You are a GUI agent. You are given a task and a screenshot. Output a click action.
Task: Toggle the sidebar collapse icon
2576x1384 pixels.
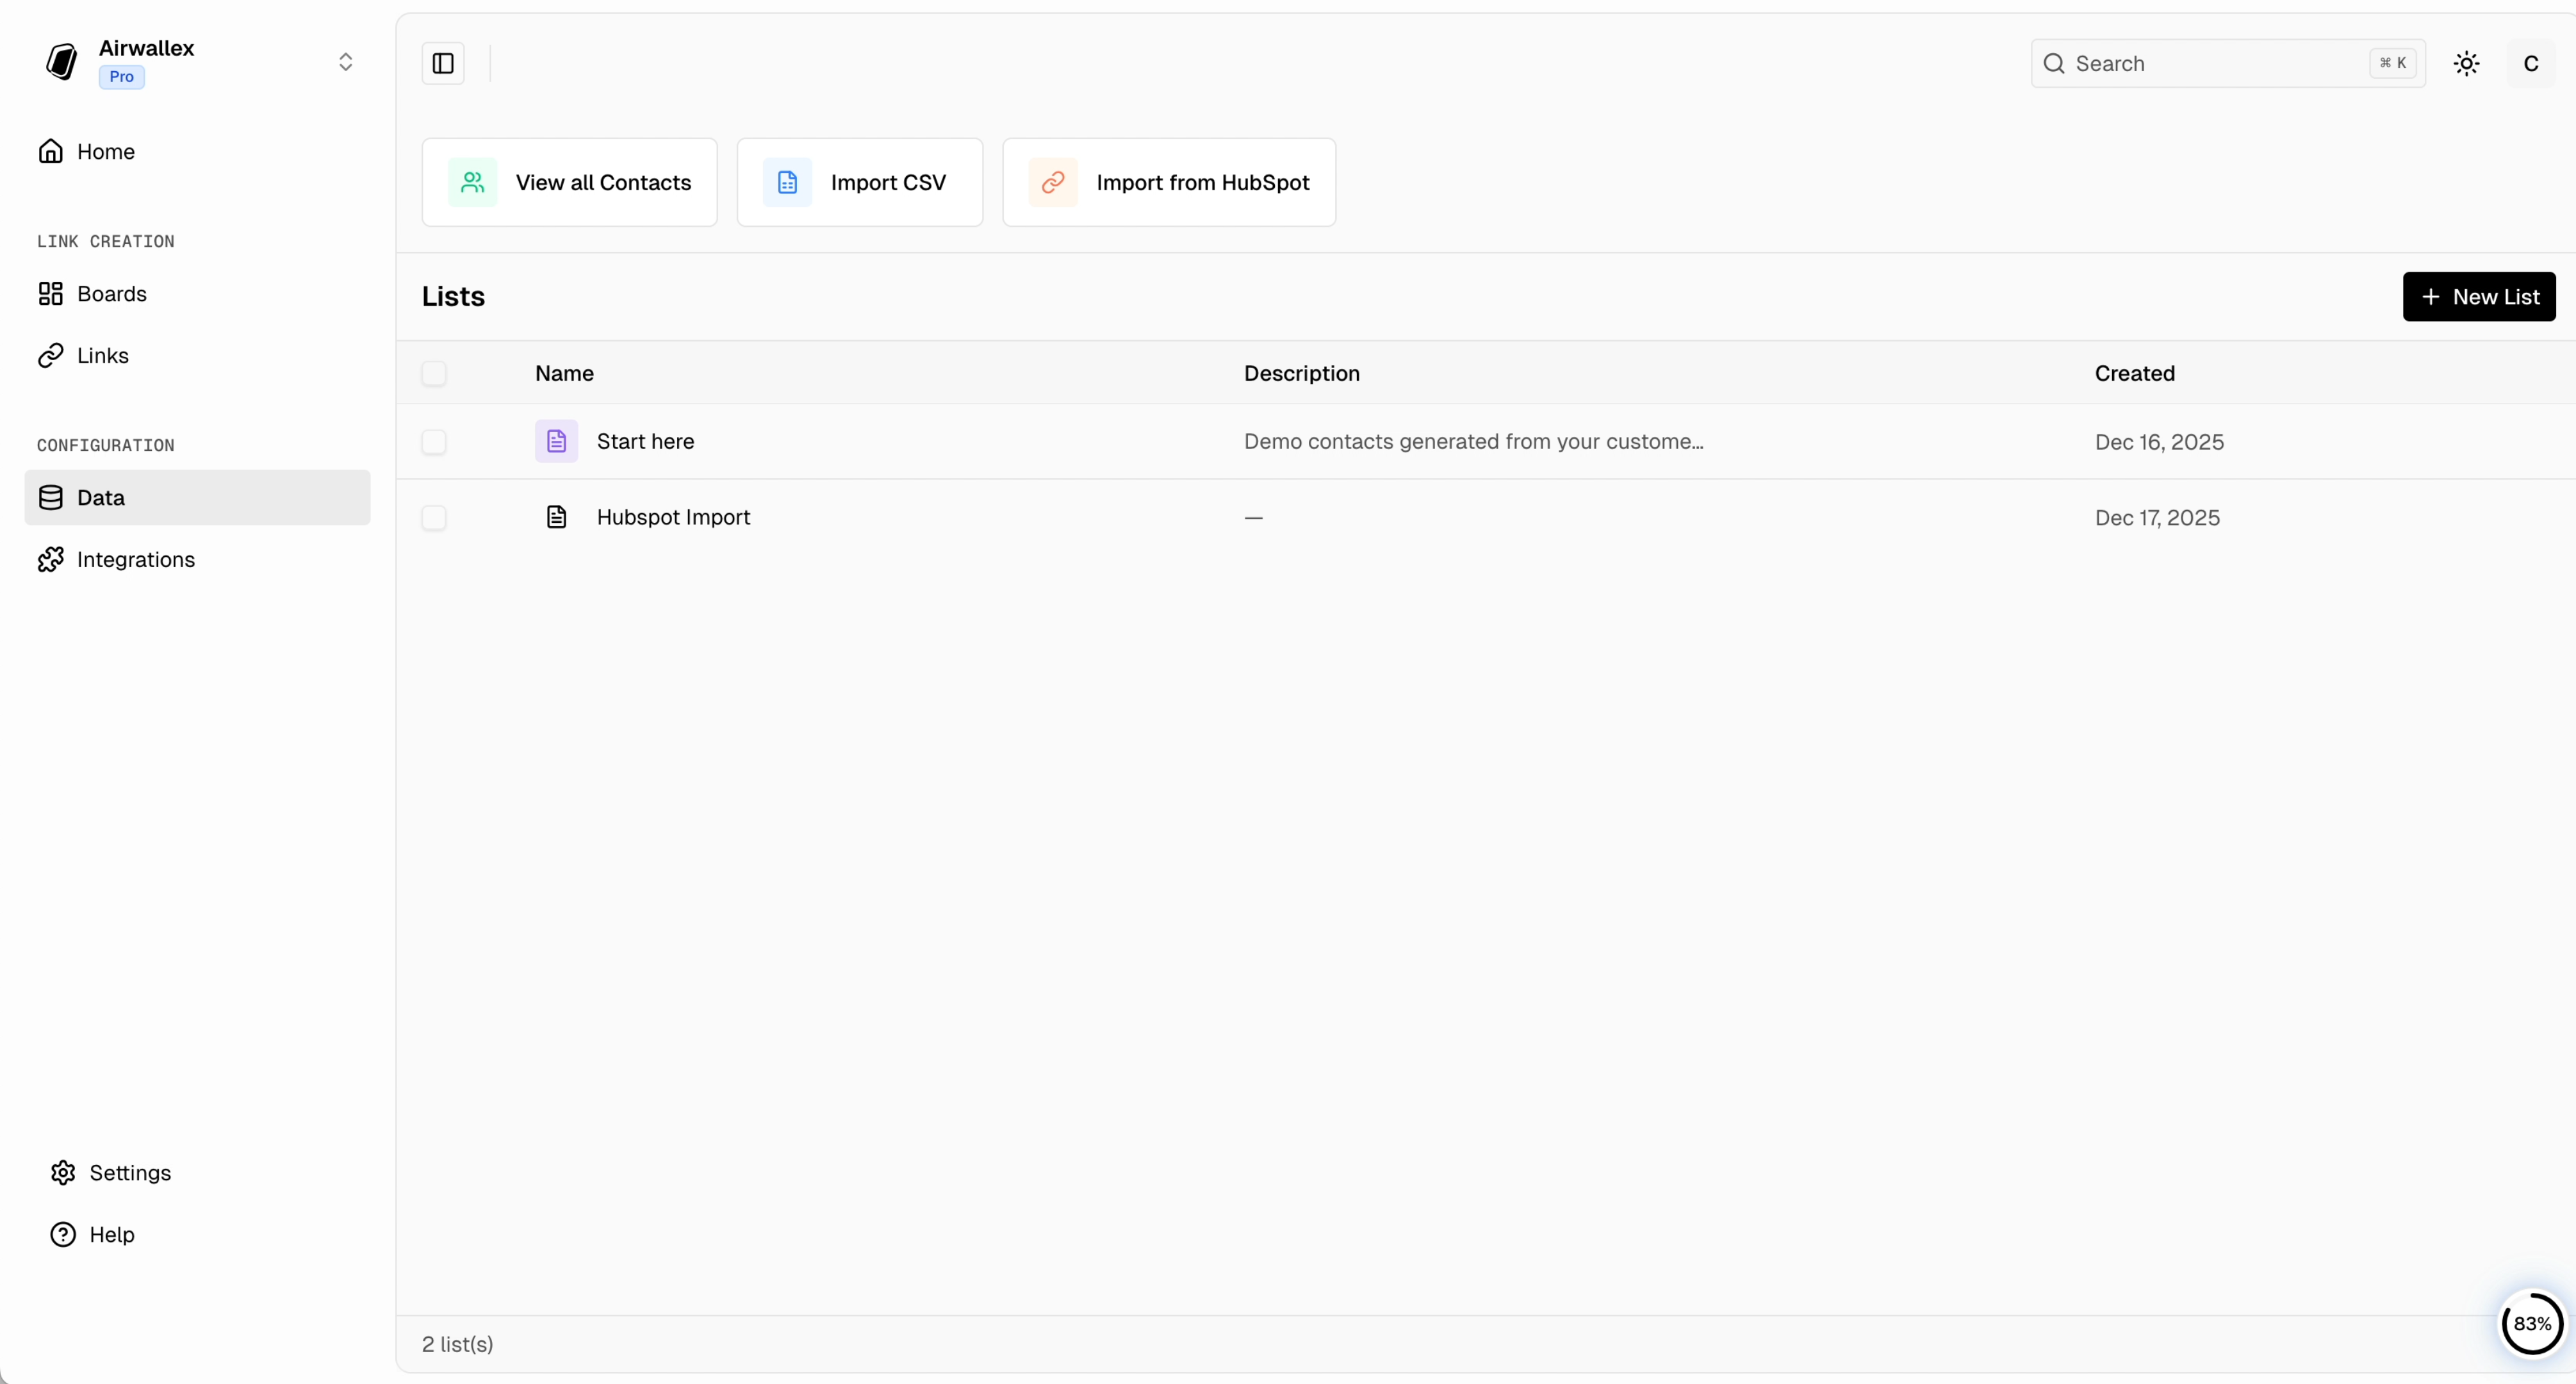coord(442,63)
